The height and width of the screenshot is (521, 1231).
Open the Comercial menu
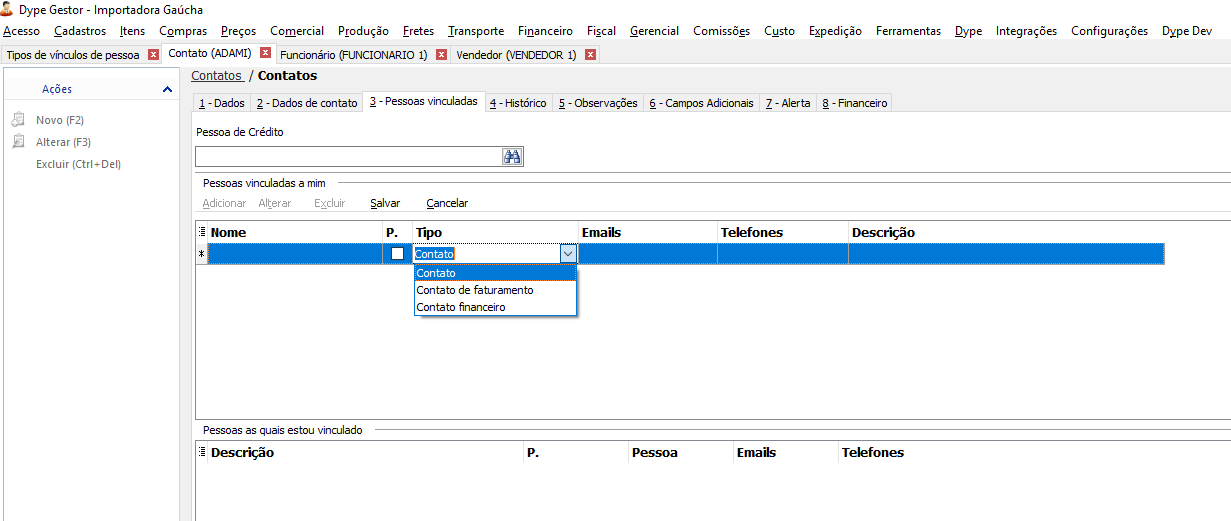[x=297, y=31]
